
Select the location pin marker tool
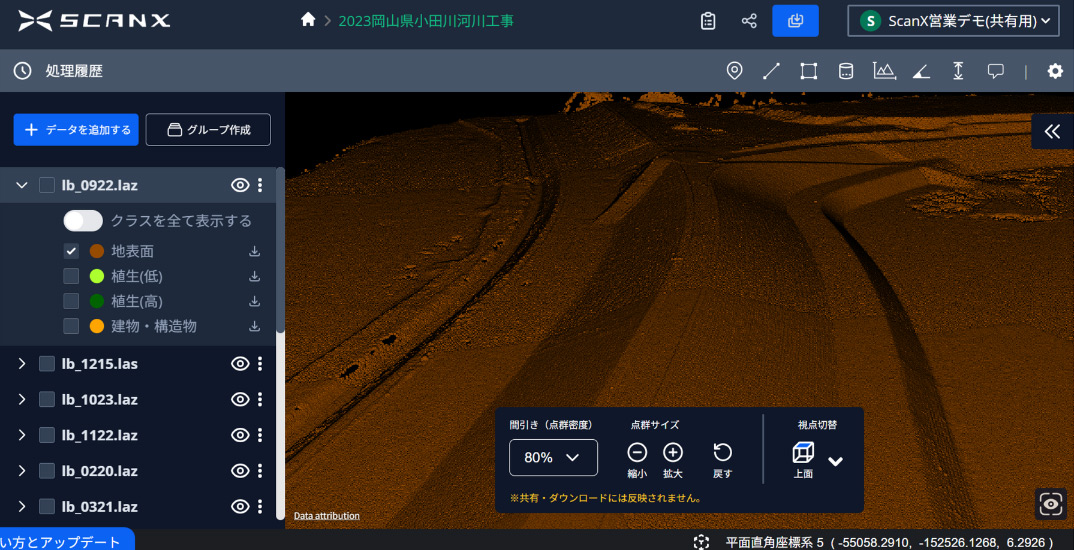click(x=734, y=71)
